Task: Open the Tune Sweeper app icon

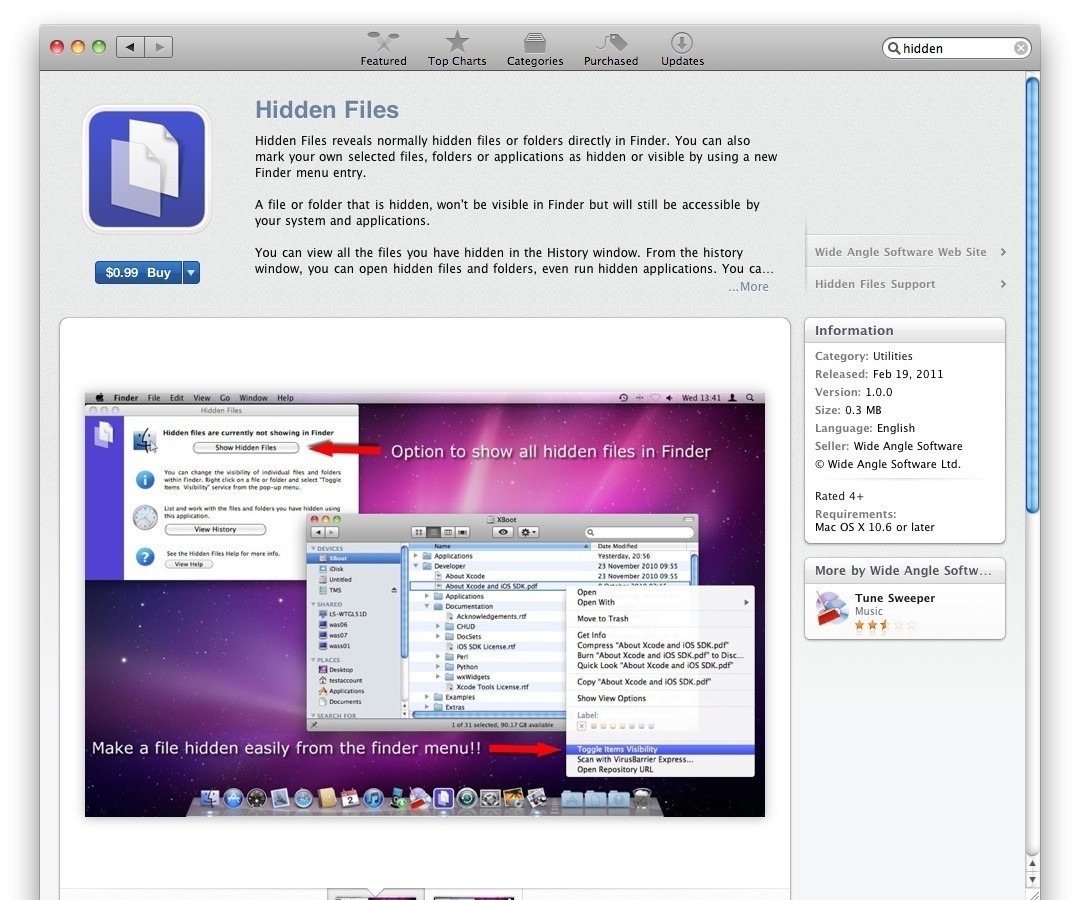Action: coord(832,608)
